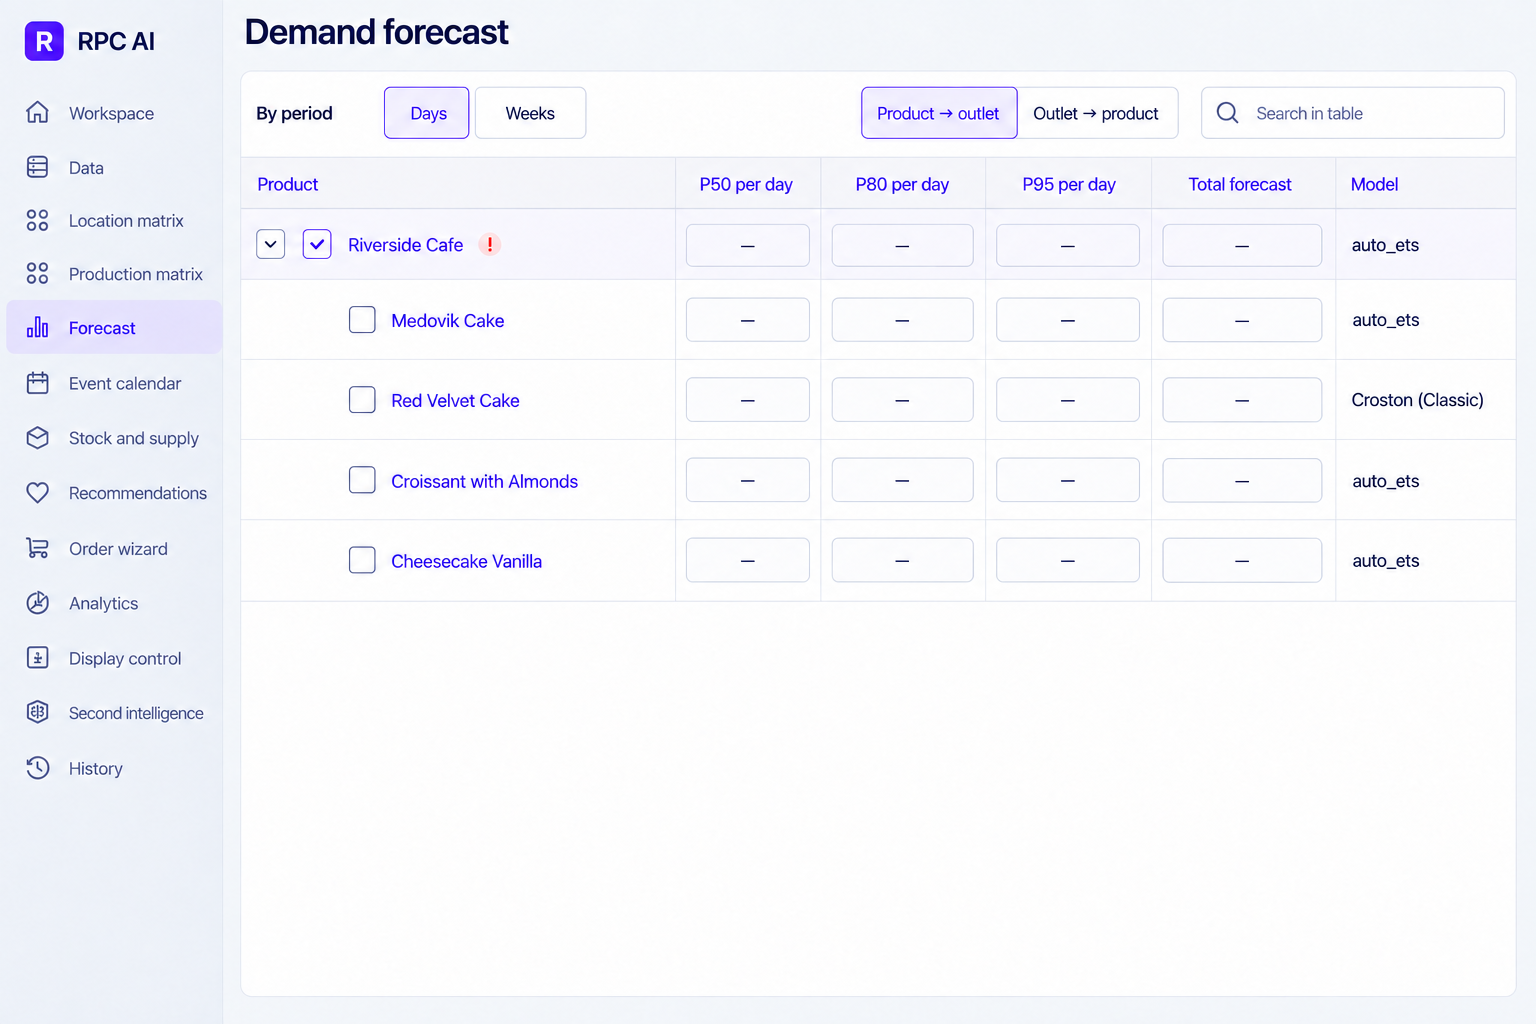
Task: Open the Croissant with Almonds link
Action: coord(485,481)
